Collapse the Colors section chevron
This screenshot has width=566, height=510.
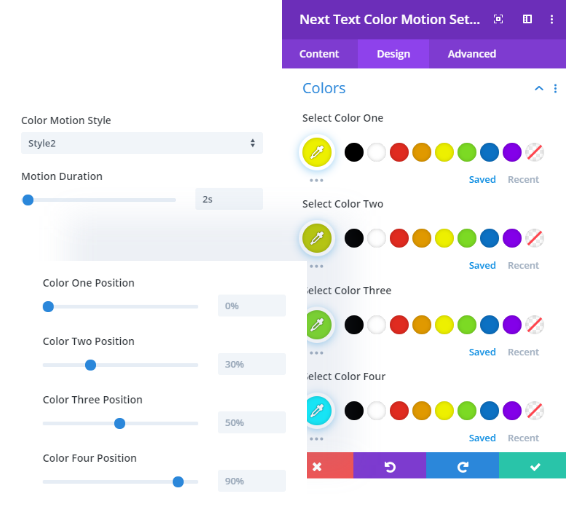(x=539, y=88)
